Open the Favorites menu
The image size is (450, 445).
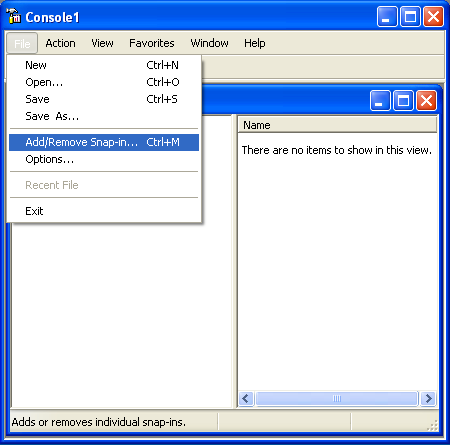(x=152, y=43)
